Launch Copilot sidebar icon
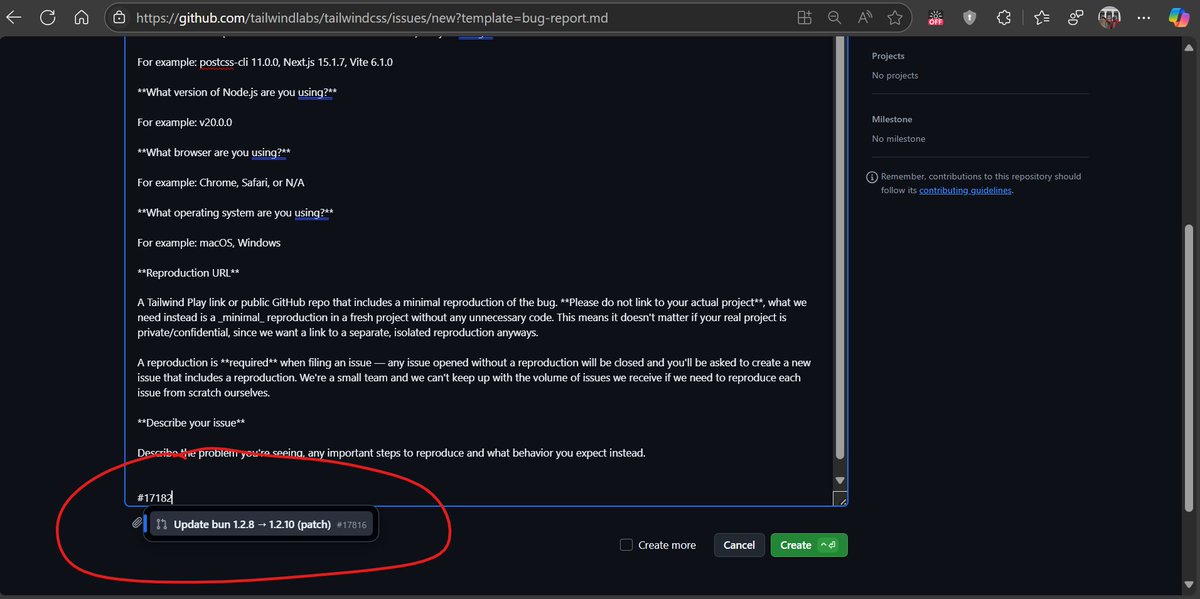 click(x=1179, y=18)
